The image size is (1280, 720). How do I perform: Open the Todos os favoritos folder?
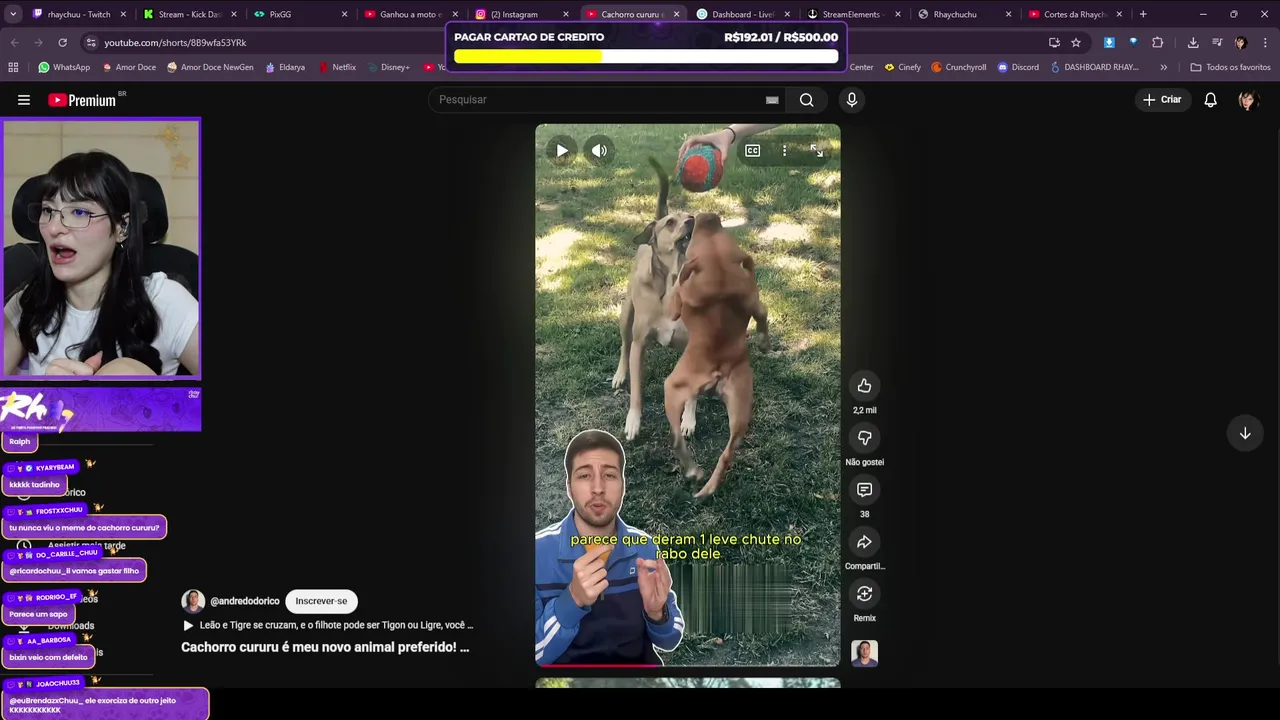pyautogui.click(x=1230, y=67)
